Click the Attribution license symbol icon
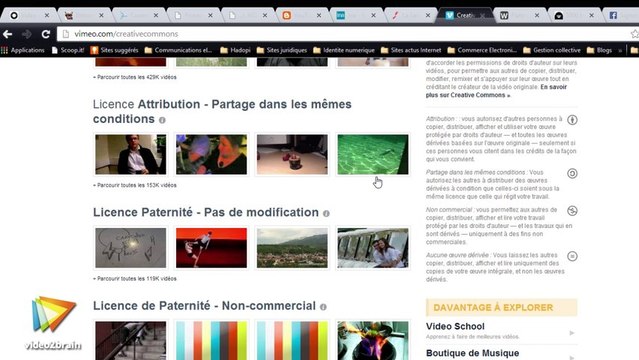Viewport: 639px width, 360px height. [x=572, y=120]
